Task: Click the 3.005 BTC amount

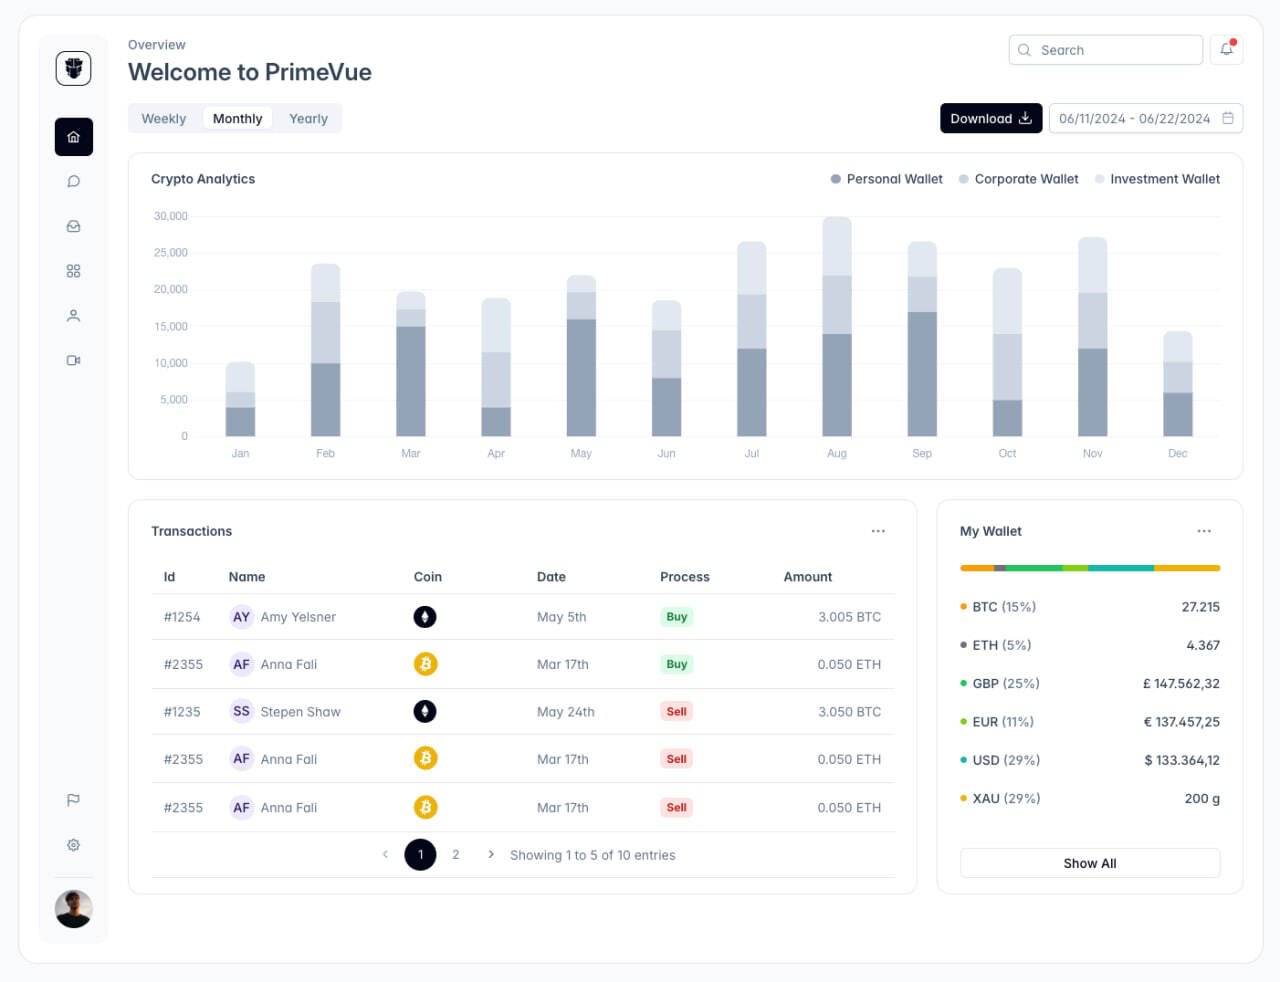Action: (849, 617)
